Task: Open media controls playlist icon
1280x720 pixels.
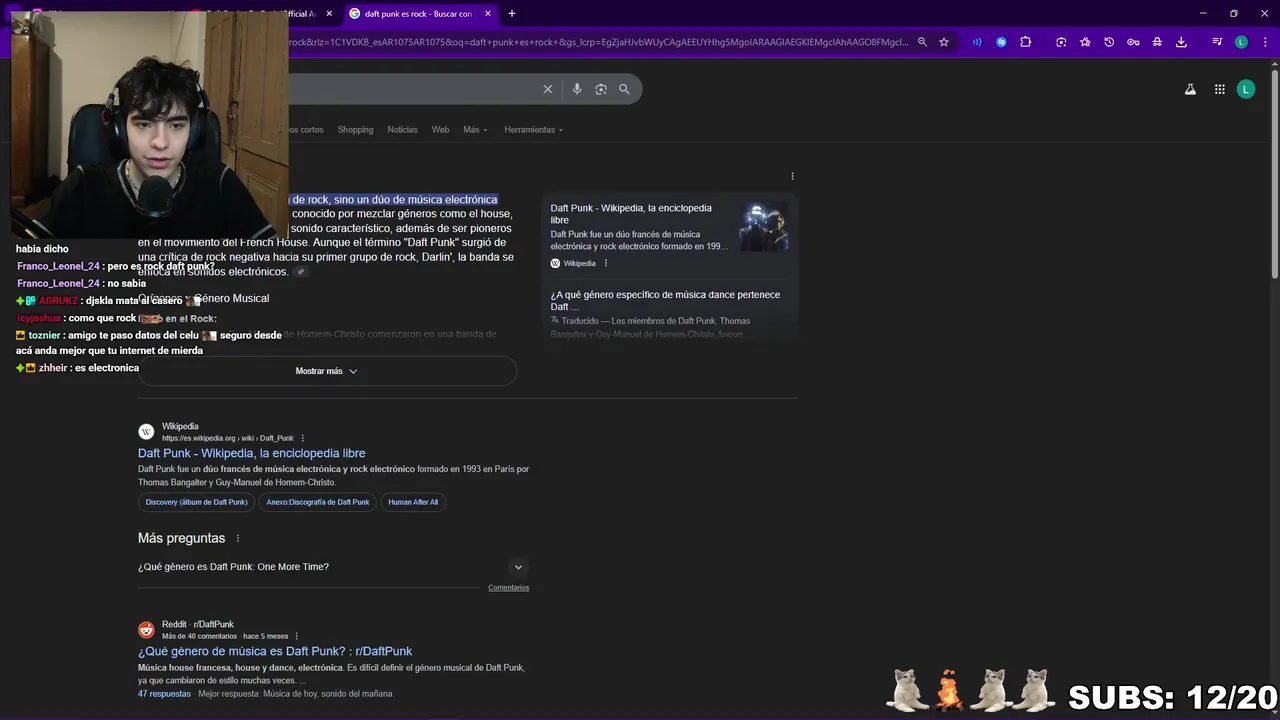Action: (x=1217, y=42)
